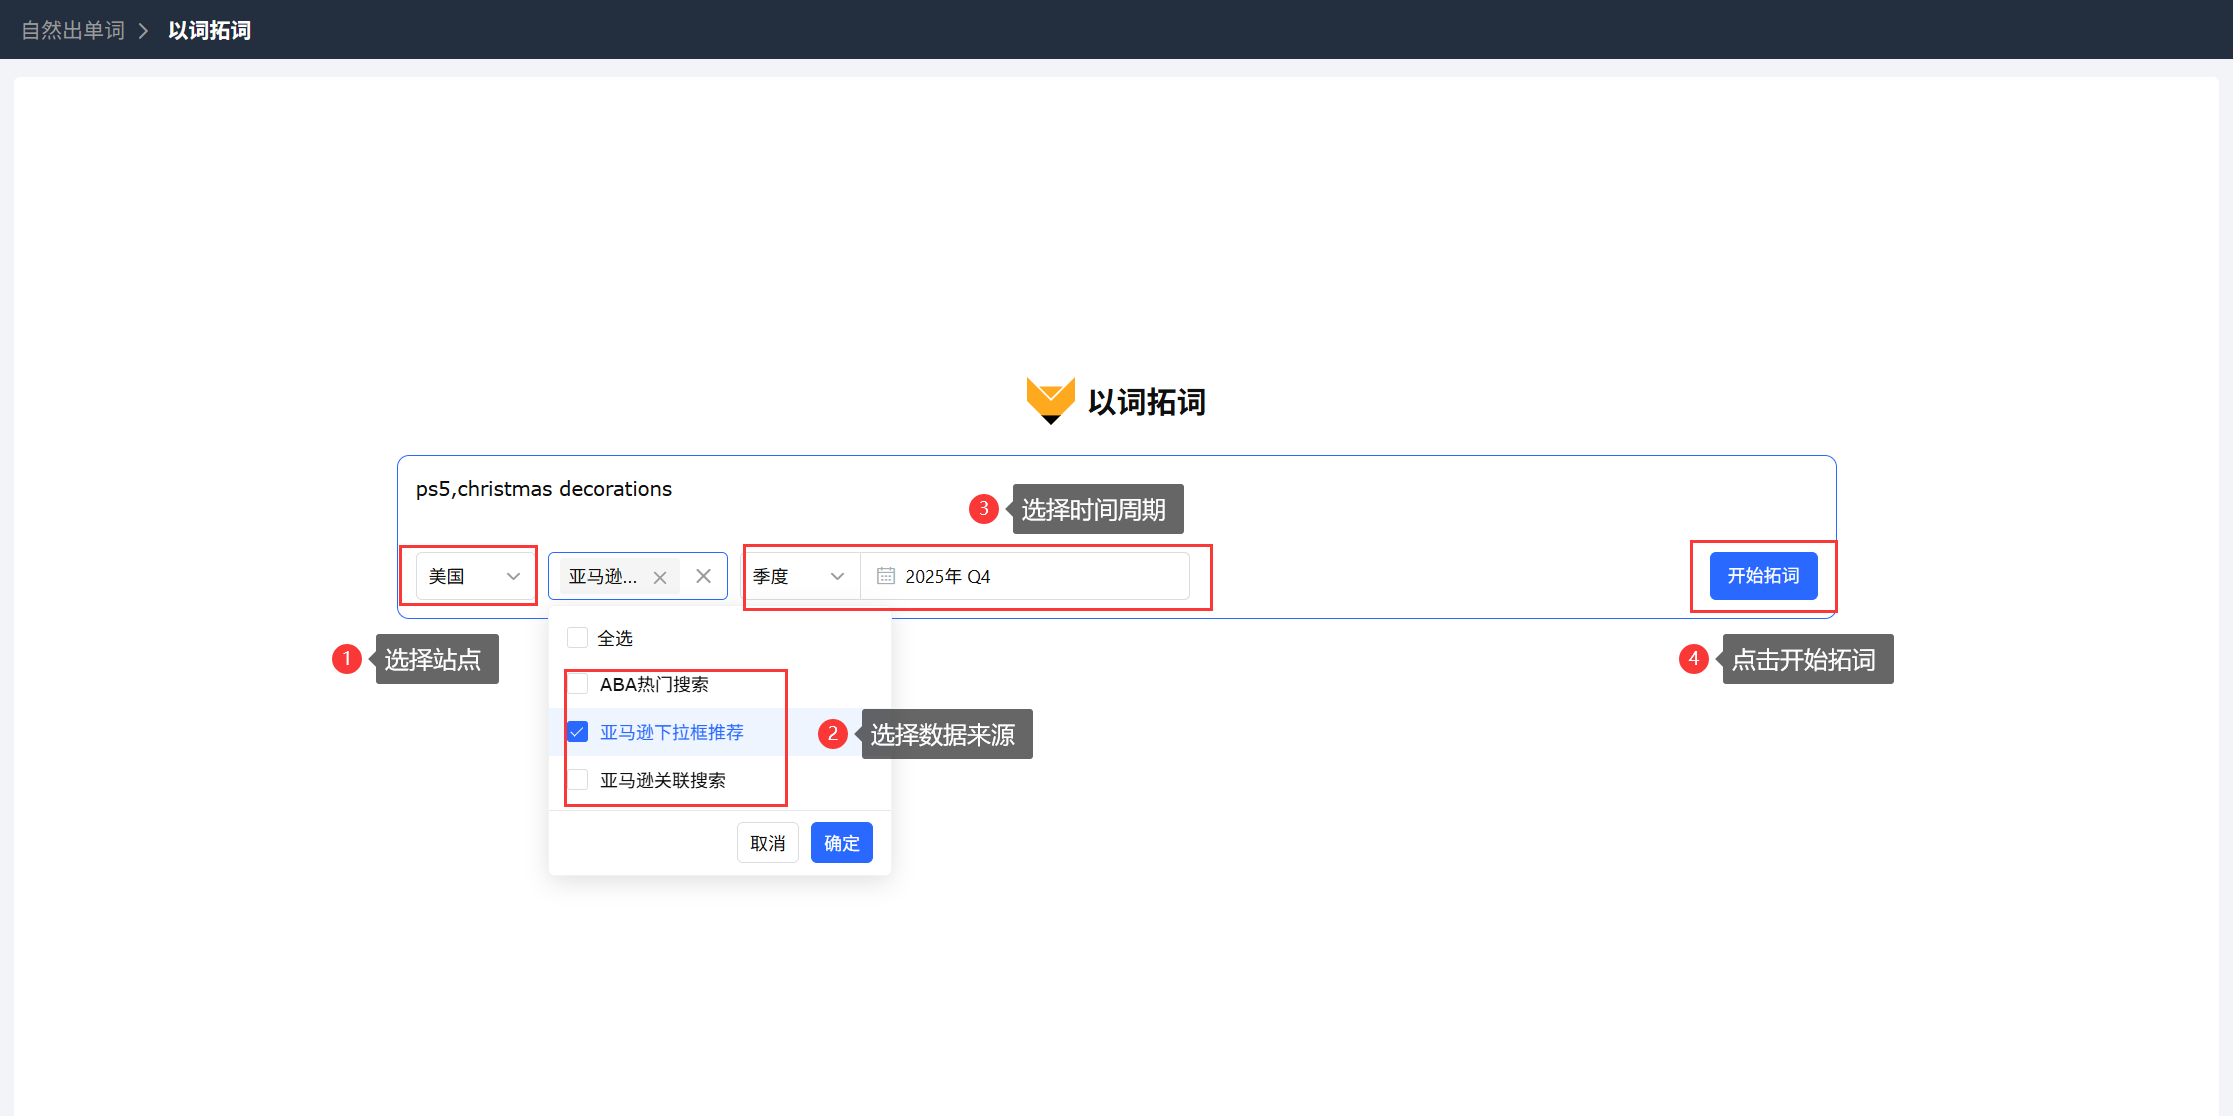Uncheck 亚马逊下拉框推荐 option

578,732
